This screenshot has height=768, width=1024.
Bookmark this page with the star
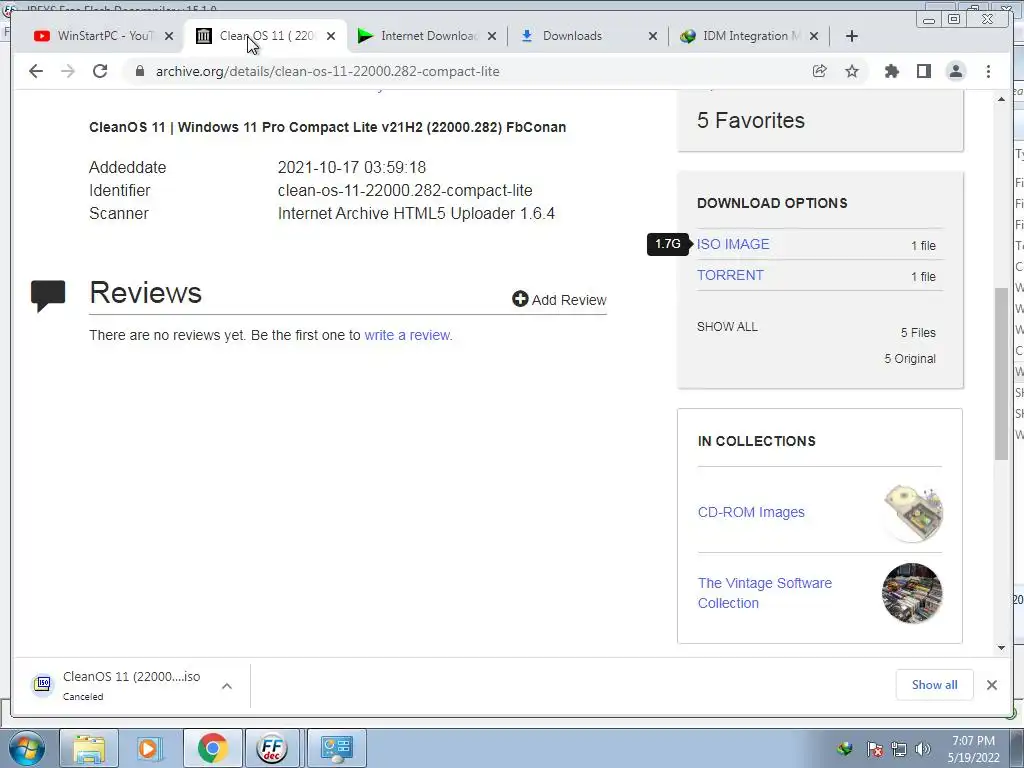pyautogui.click(x=852, y=71)
